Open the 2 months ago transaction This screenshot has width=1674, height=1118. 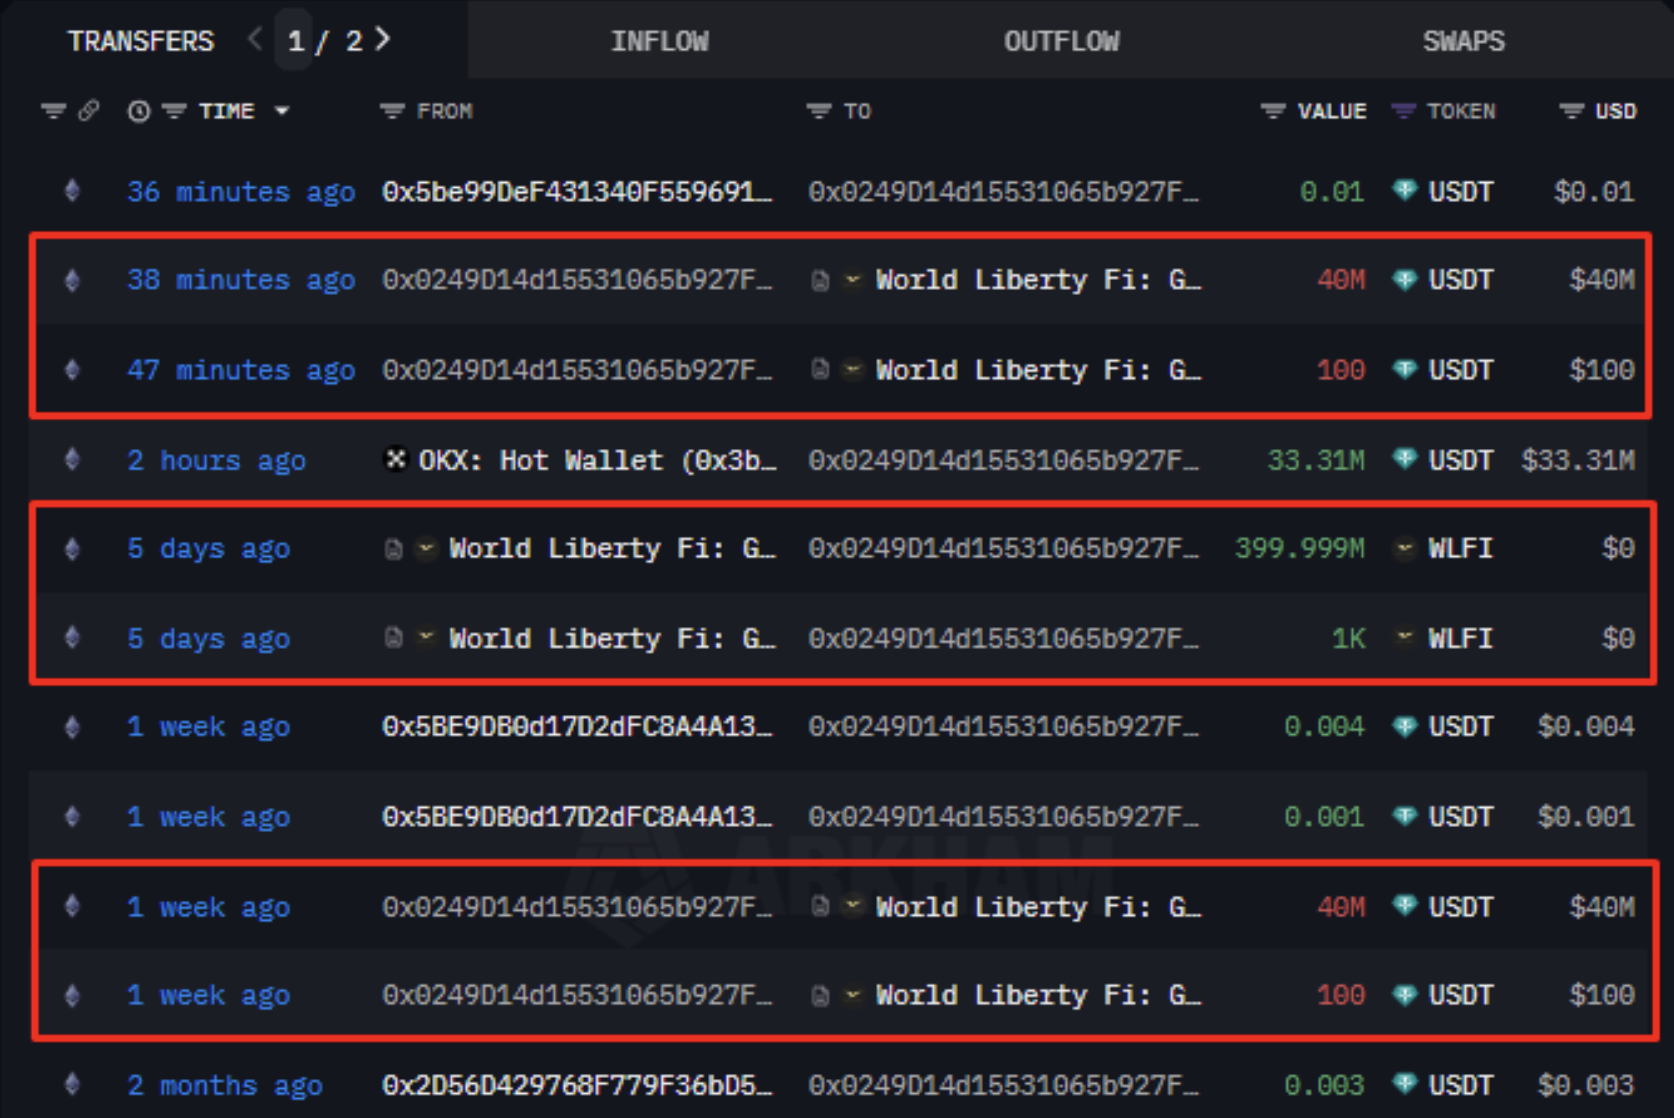pyautogui.click(x=225, y=1085)
